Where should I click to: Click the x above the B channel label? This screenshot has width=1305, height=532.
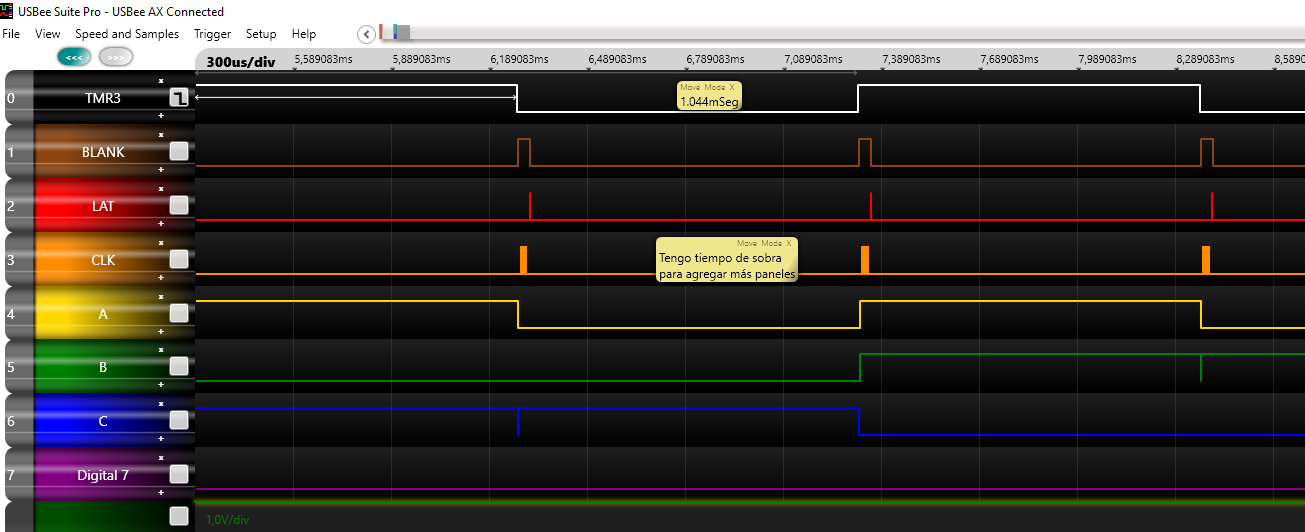click(161, 350)
